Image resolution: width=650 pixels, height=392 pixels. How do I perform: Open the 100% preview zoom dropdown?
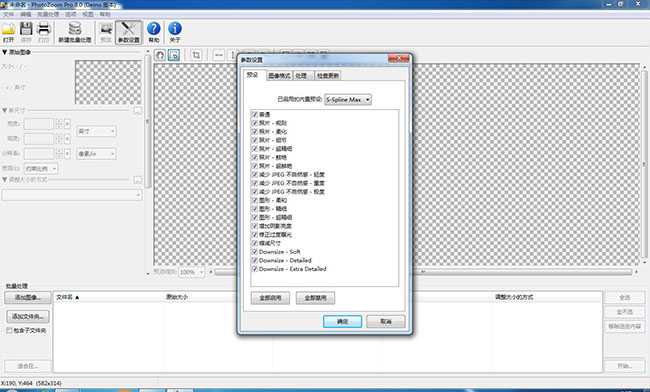(192, 272)
